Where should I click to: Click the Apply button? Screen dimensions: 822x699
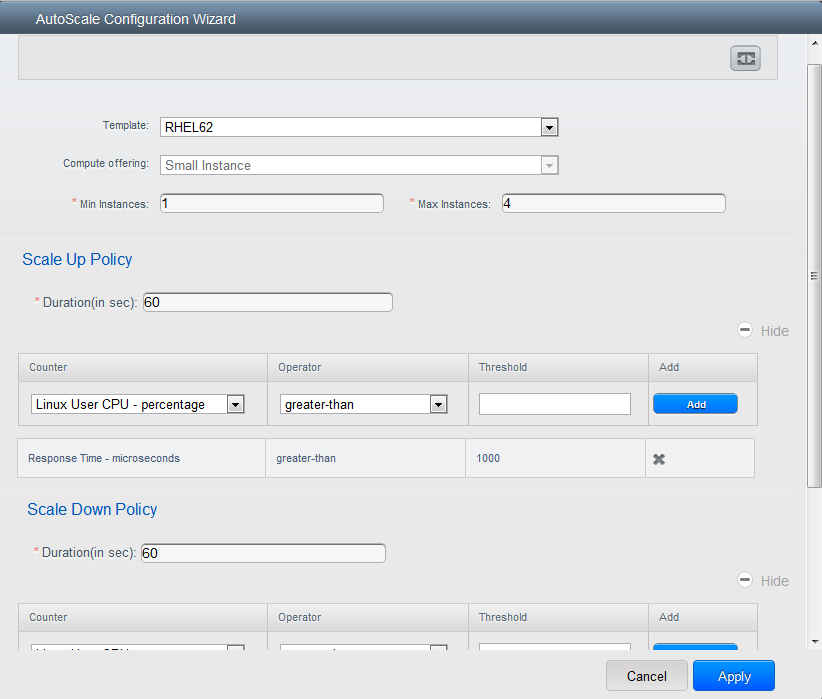point(733,675)
